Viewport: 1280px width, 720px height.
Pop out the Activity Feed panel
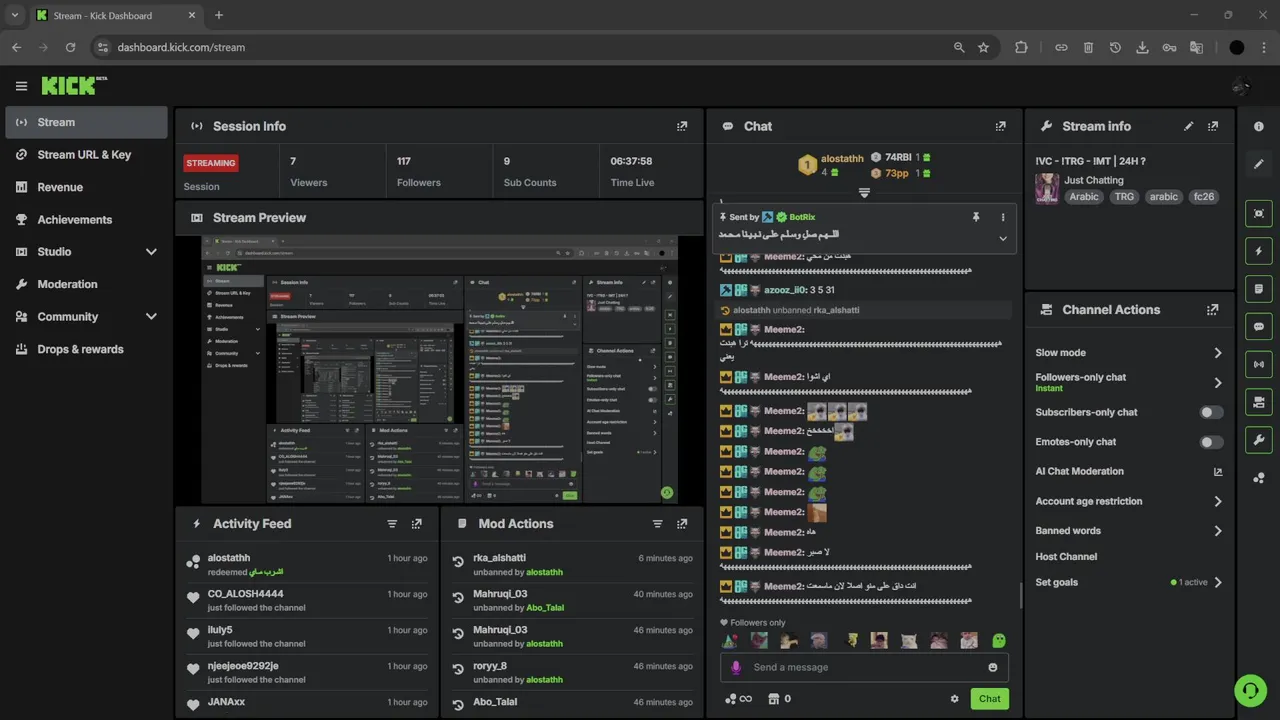pyautogui.click(x=417, y=523)
